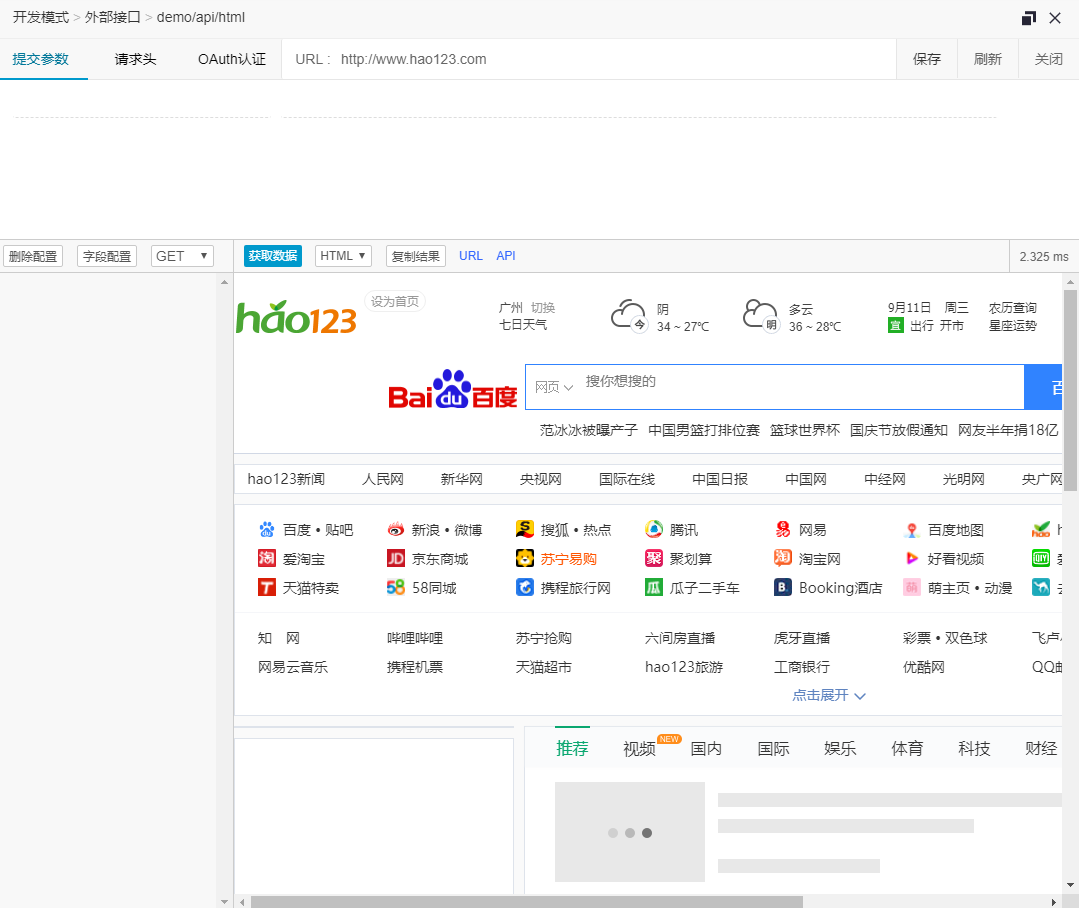This screenshot has height=908, width=1079.
Task: Open the 范冰冰被曝产子 hot search link
Action: [589, 430]
